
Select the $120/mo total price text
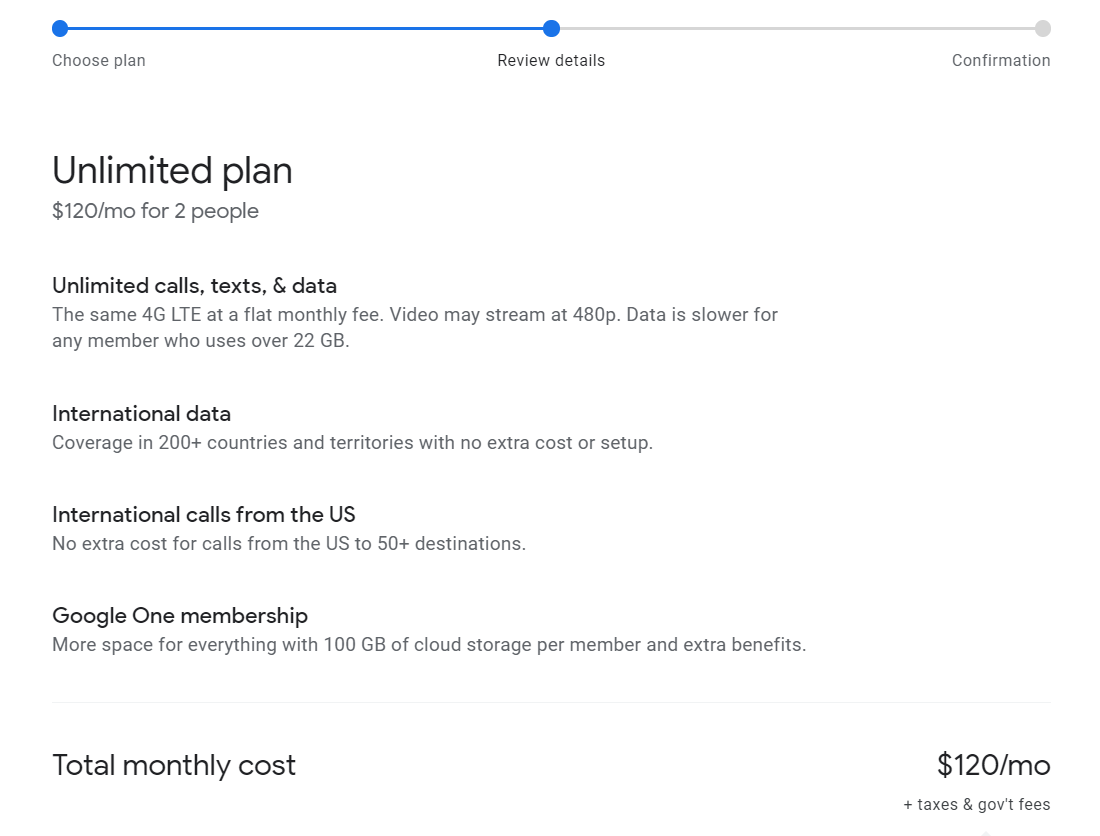click(992, 765)
